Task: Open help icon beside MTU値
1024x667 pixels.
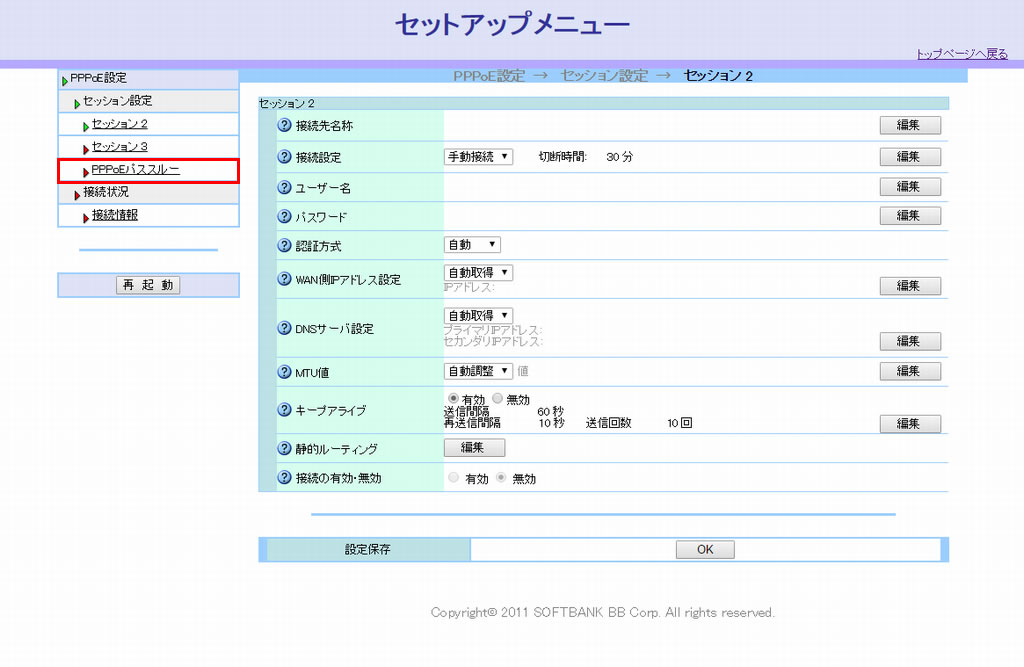Action: click(x=284, y=372)
